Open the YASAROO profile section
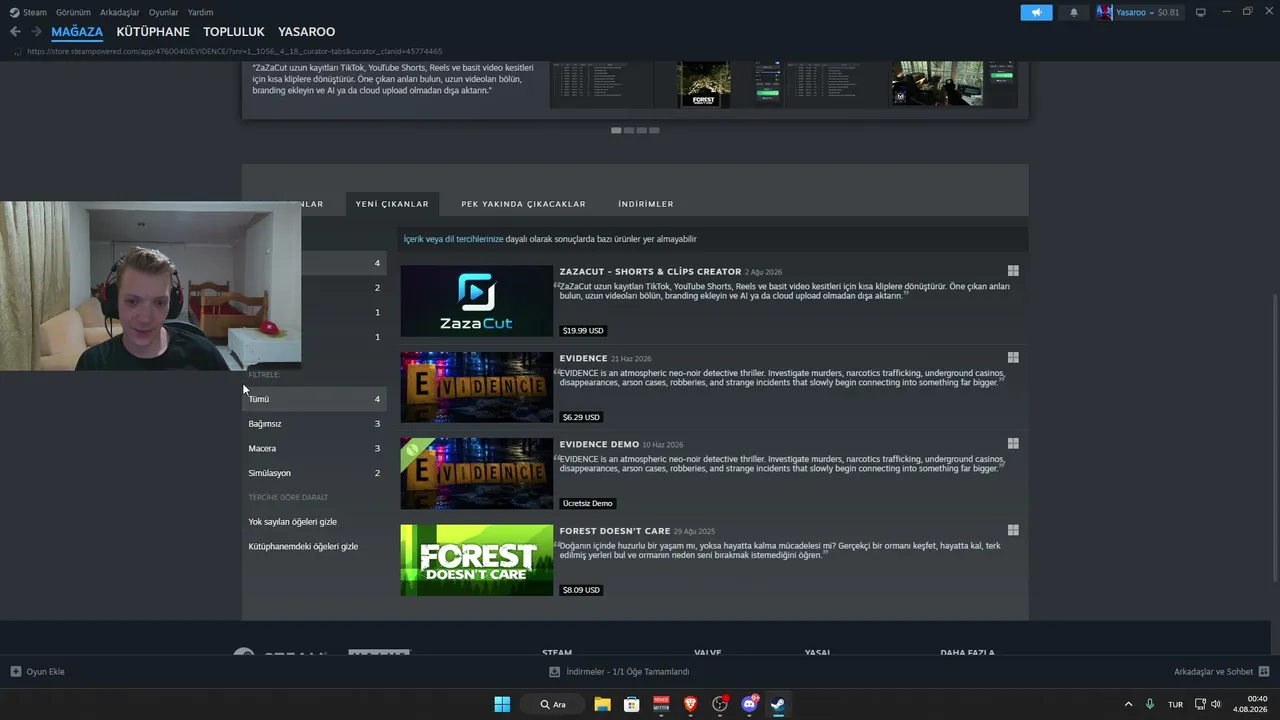Image resolution: width=1280 pixels, height=720 pixels. coord(307,32)
